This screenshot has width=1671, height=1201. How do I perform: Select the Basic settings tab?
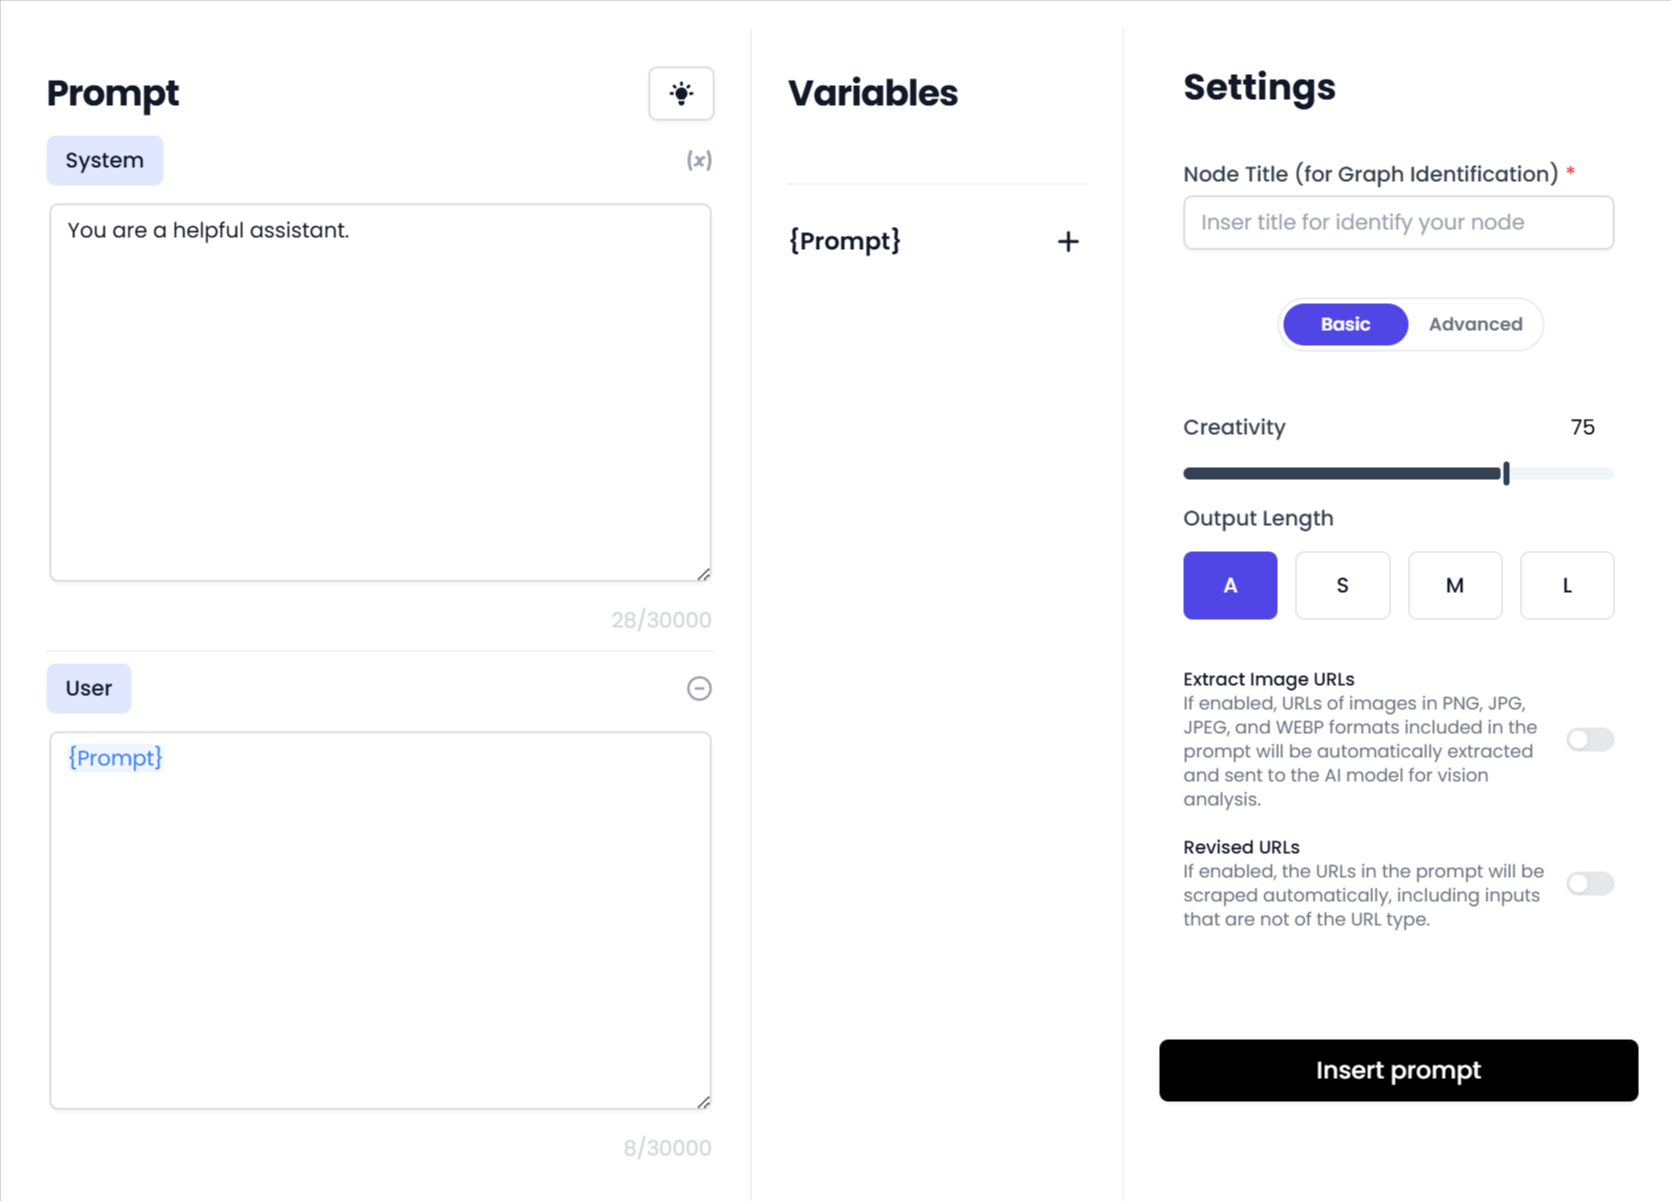[1344, 324]
